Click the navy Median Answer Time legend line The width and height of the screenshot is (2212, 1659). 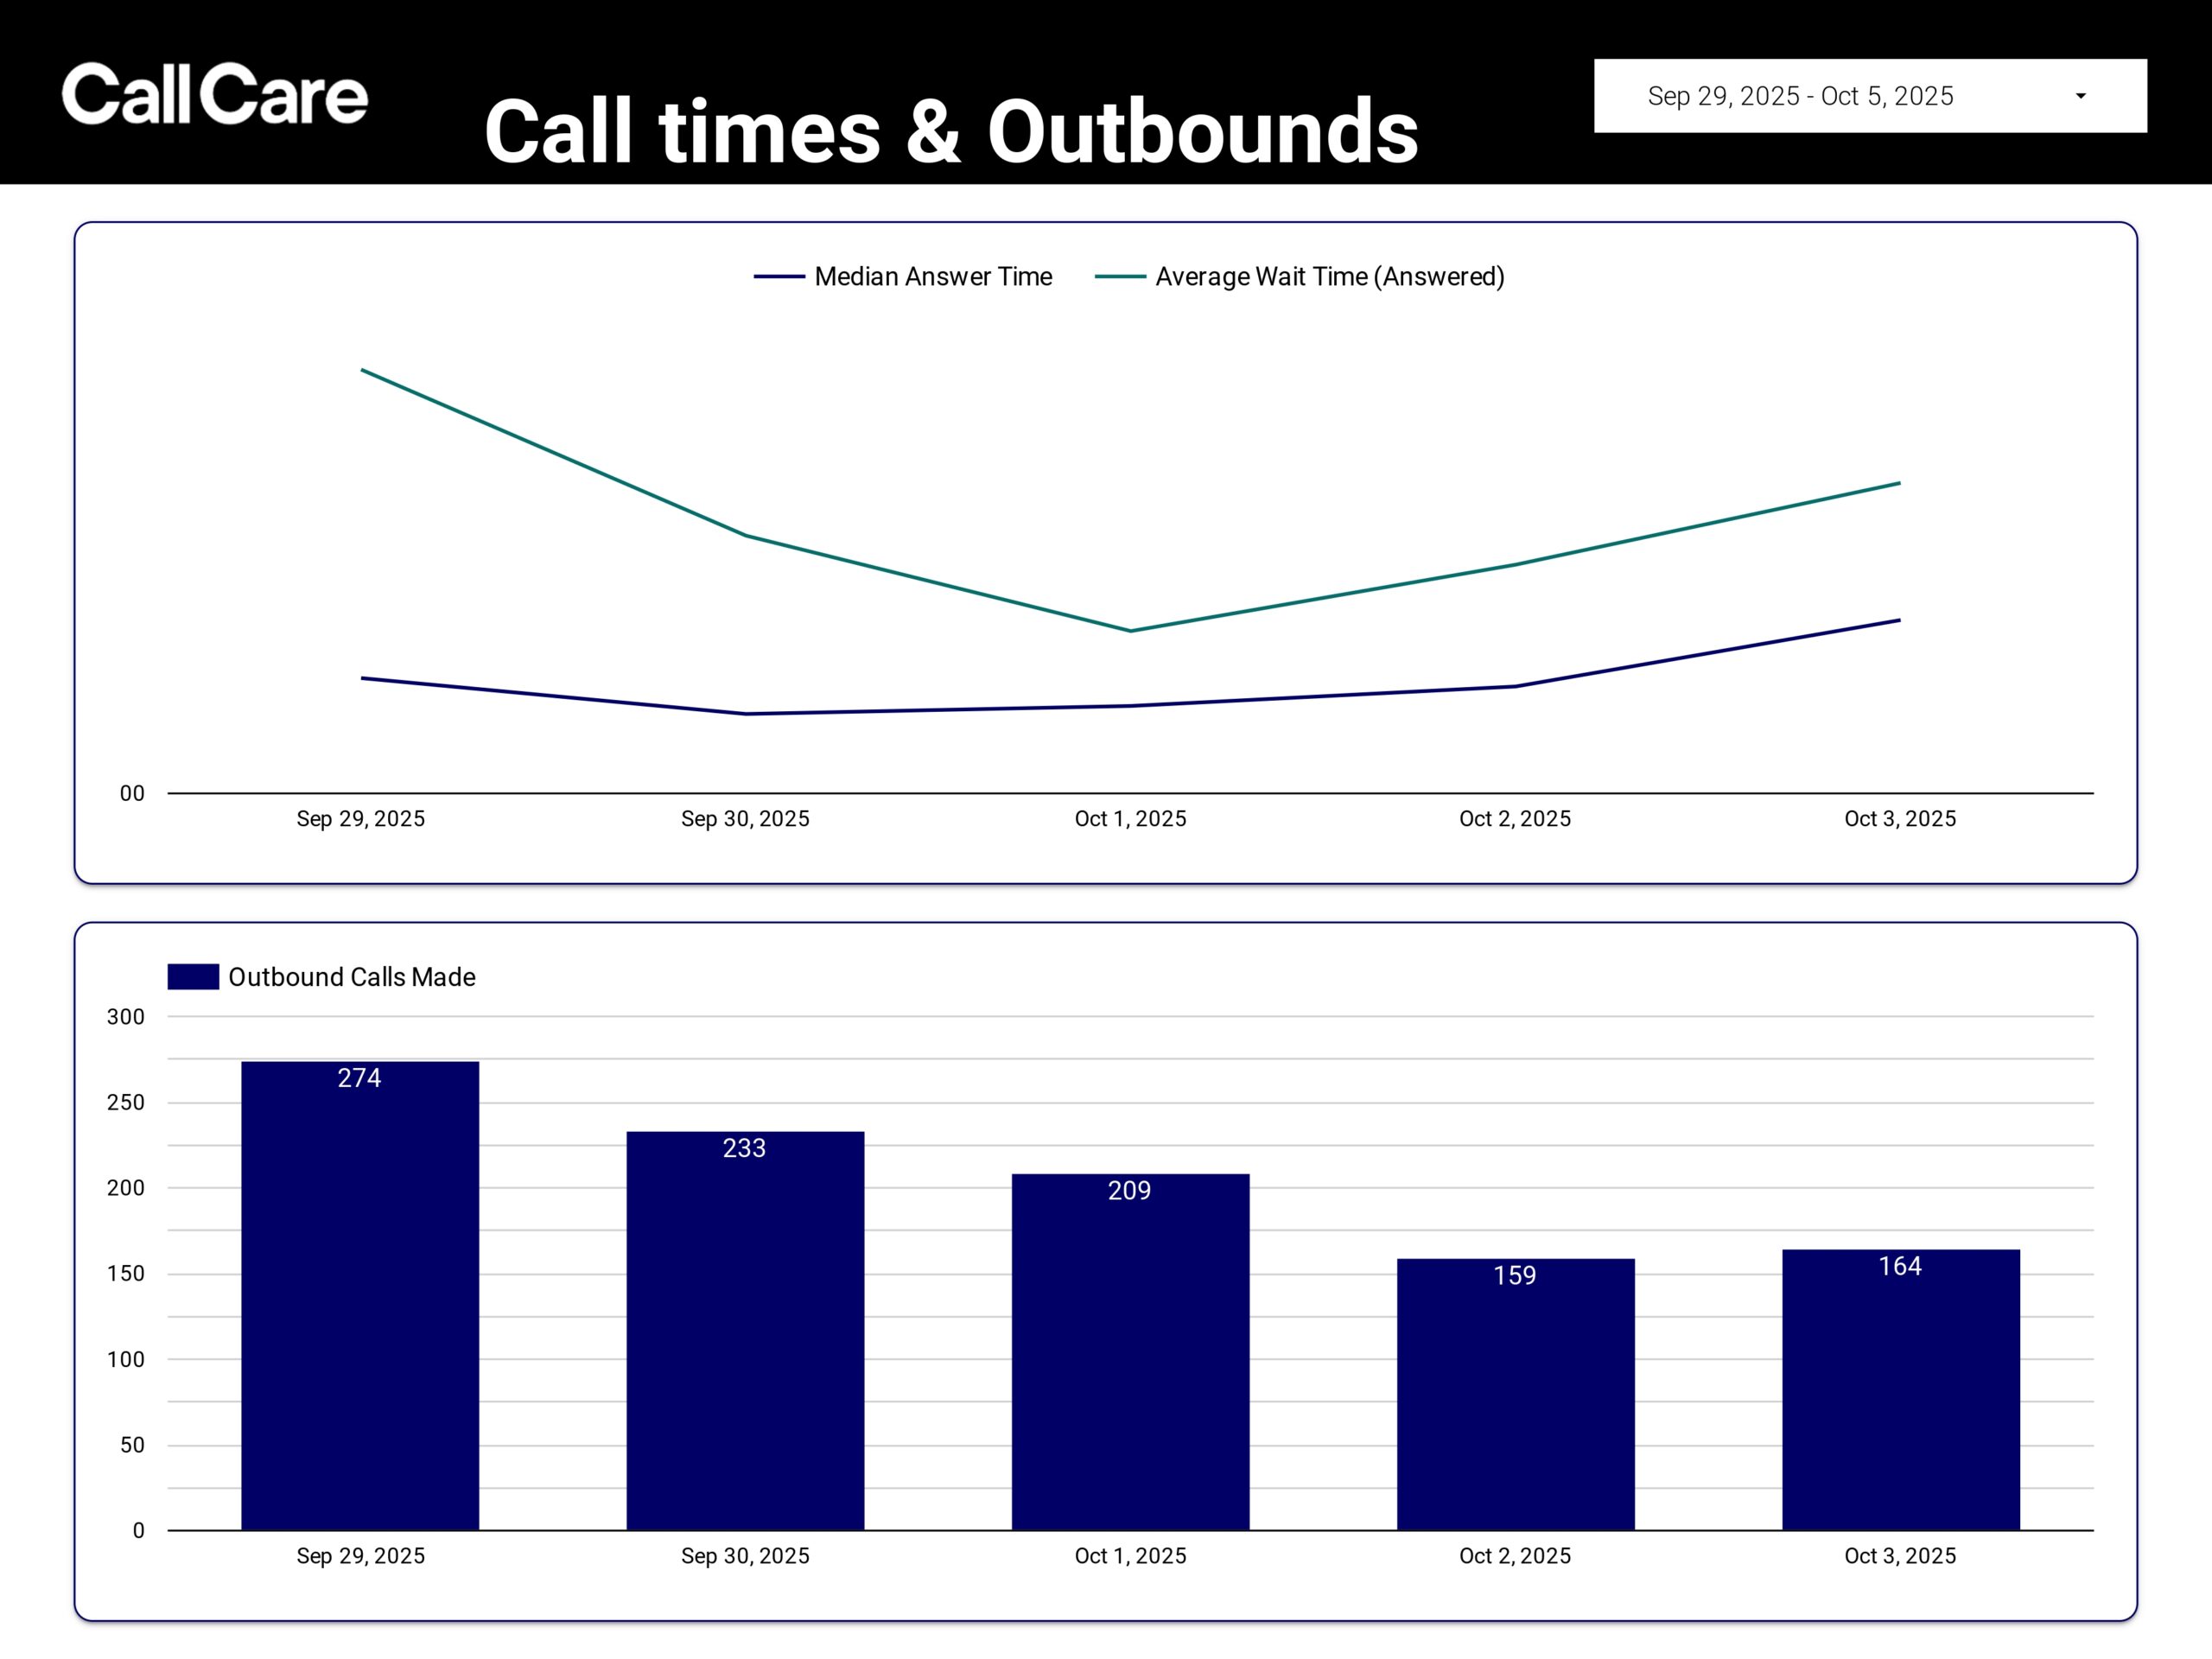(x=779, y=277)
